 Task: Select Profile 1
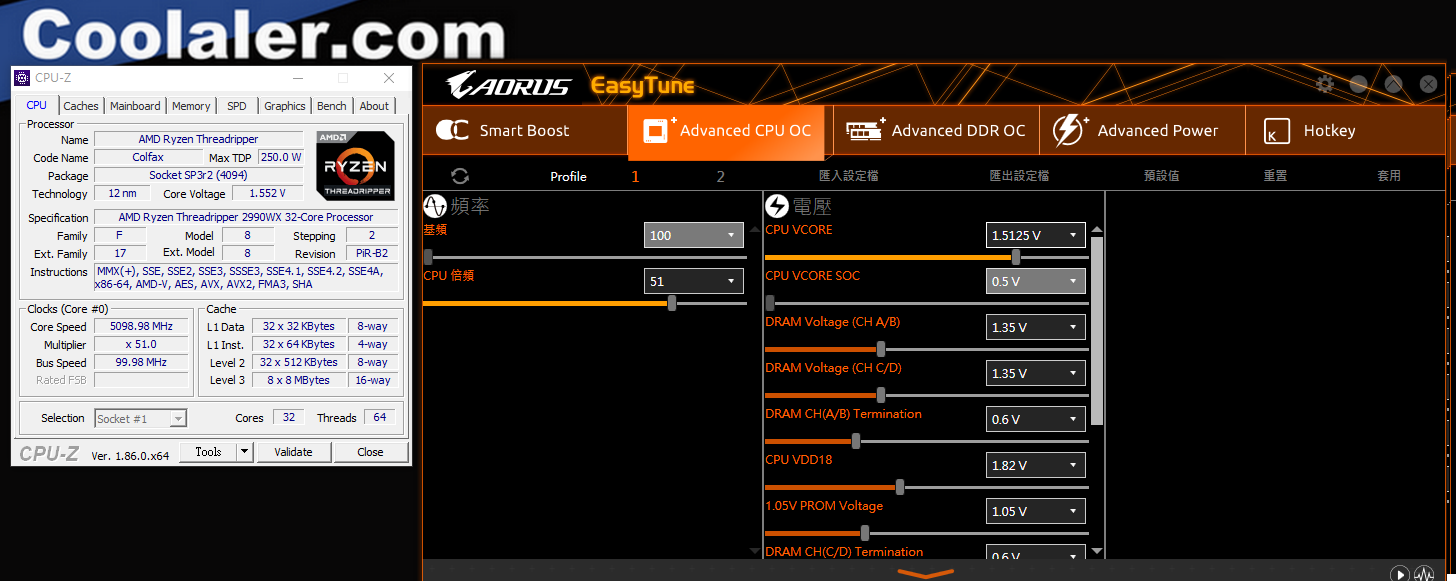pos(635,177)
